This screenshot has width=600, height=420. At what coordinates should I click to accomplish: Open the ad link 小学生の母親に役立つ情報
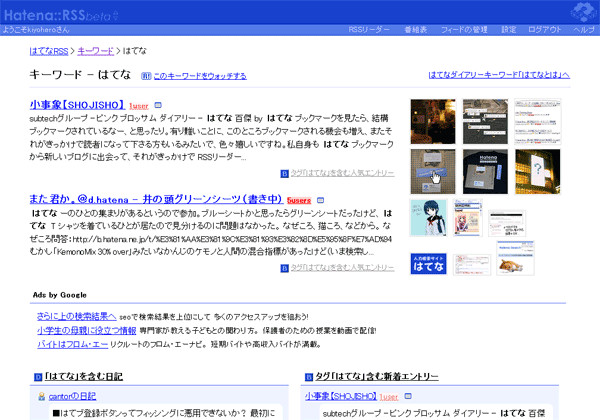tap(86, 330)
